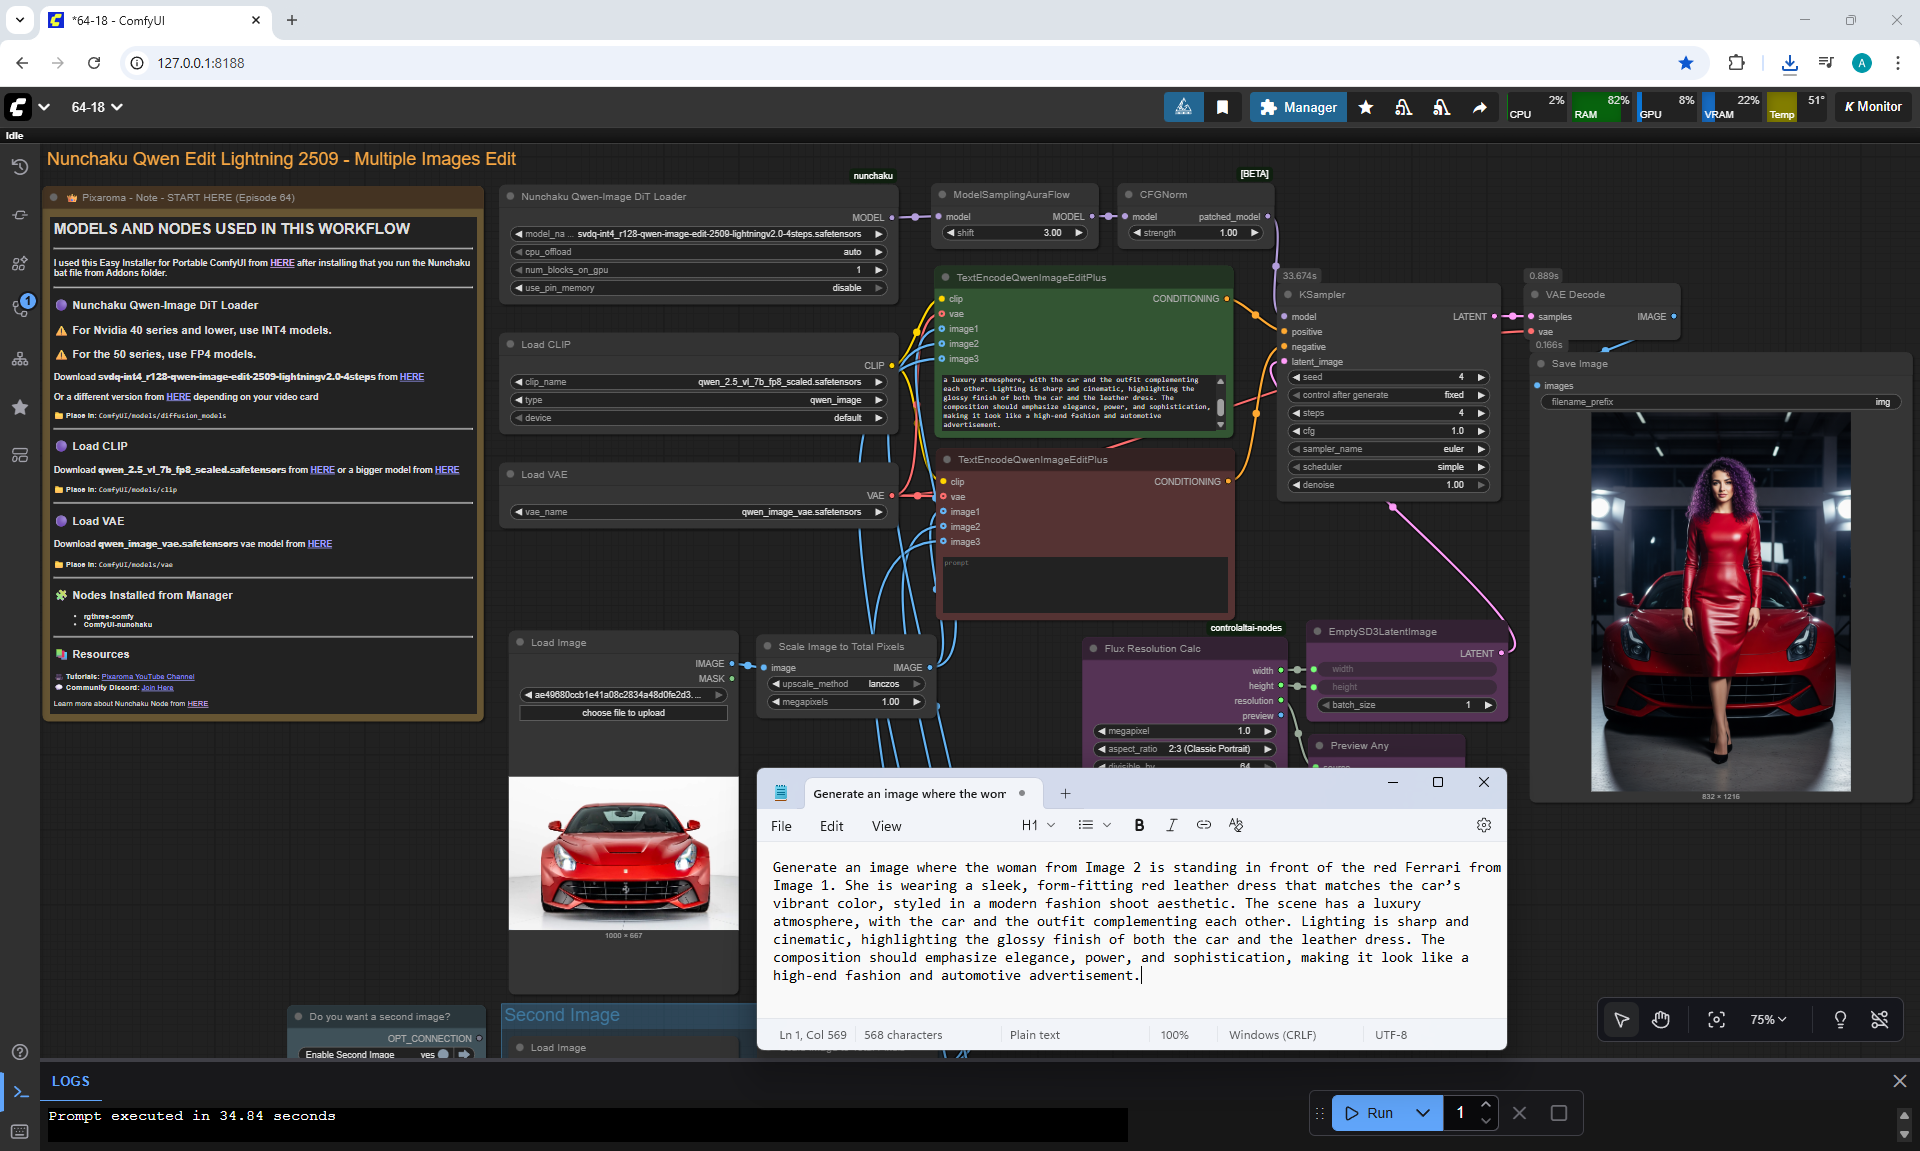Click choose file to upload button
The height and width of the screenshot is (1151, 1920).
click(x=623, y=713)
